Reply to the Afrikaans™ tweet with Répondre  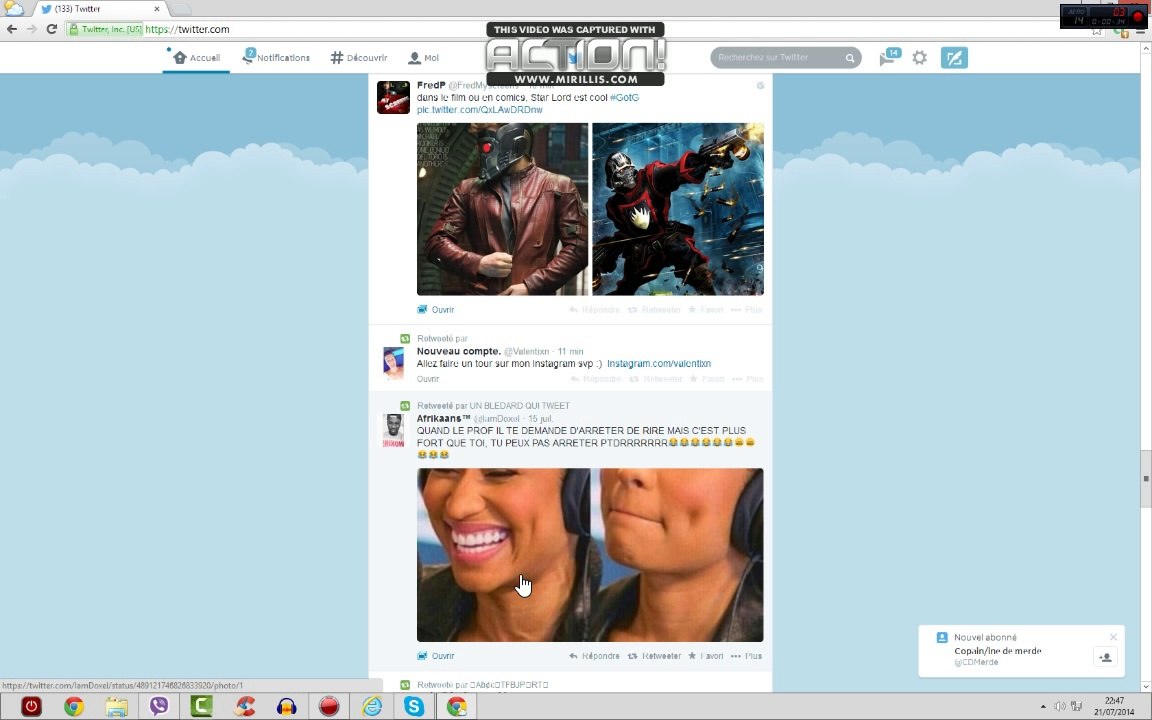coord(594,656)
